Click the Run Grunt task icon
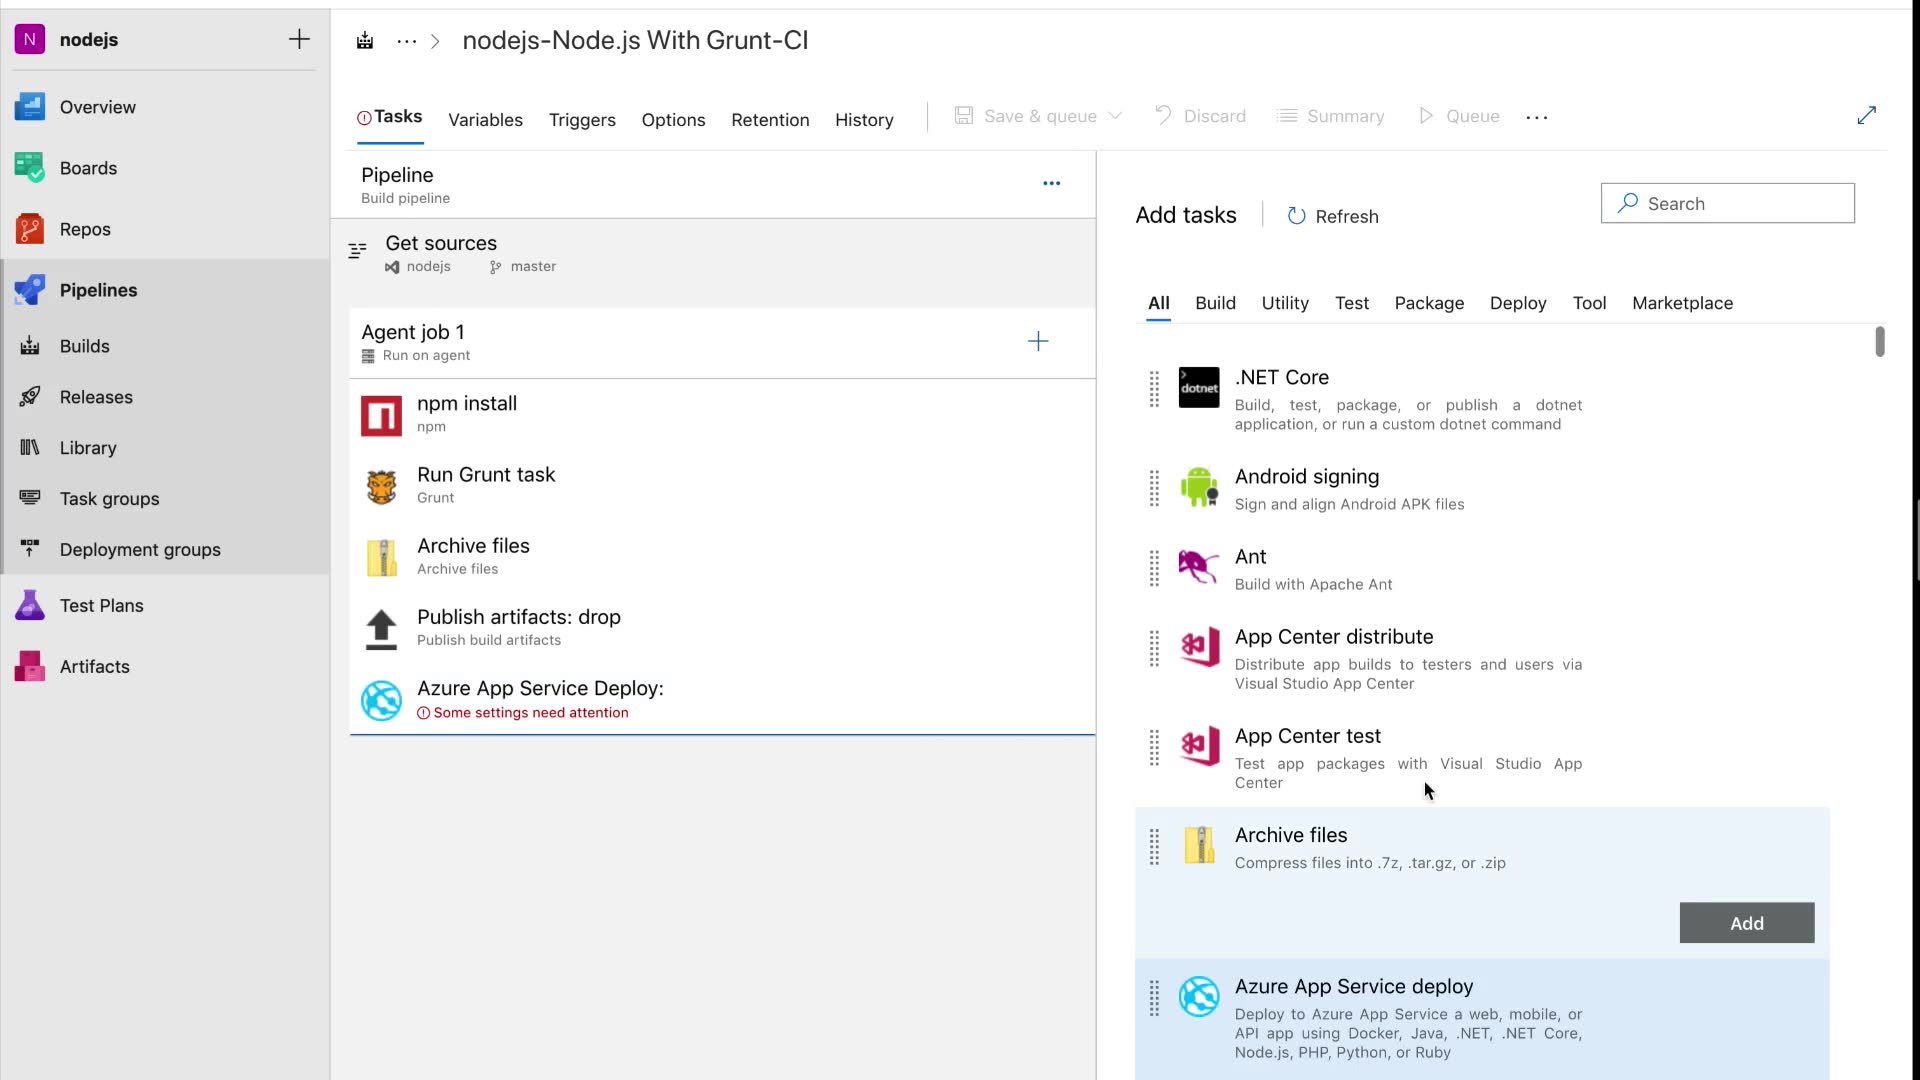Image resolution: width=1920 pixels, height=1080 pixels. 381,486
